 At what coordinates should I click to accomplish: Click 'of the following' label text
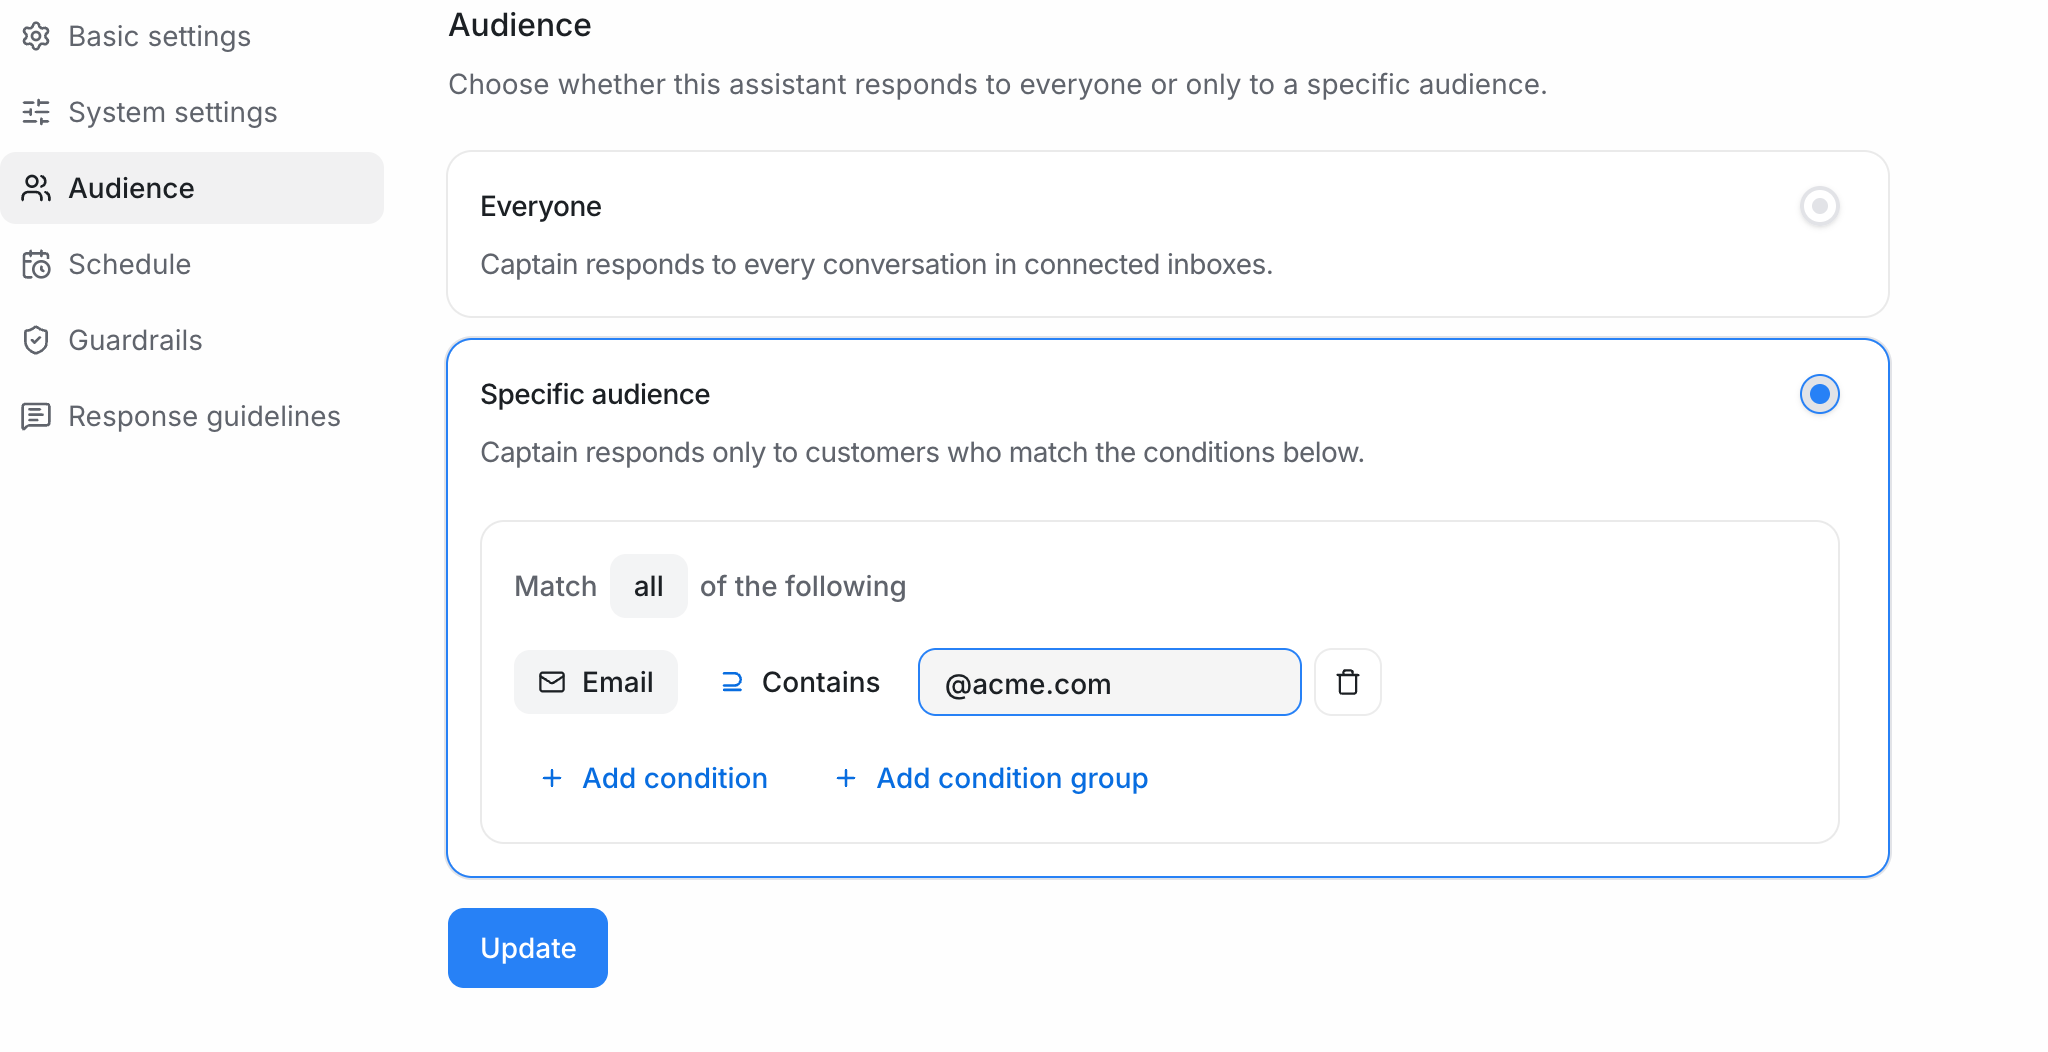point(803,586)
